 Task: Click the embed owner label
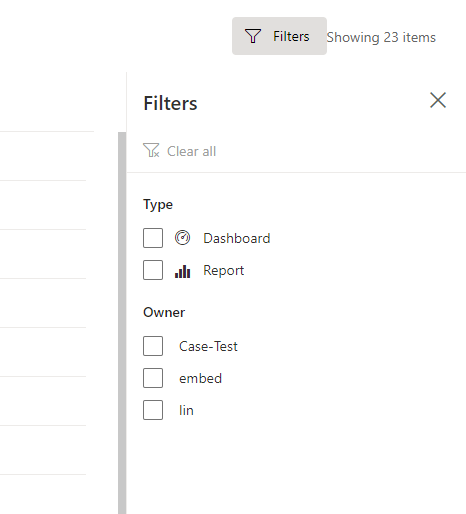tap(200, 378)
